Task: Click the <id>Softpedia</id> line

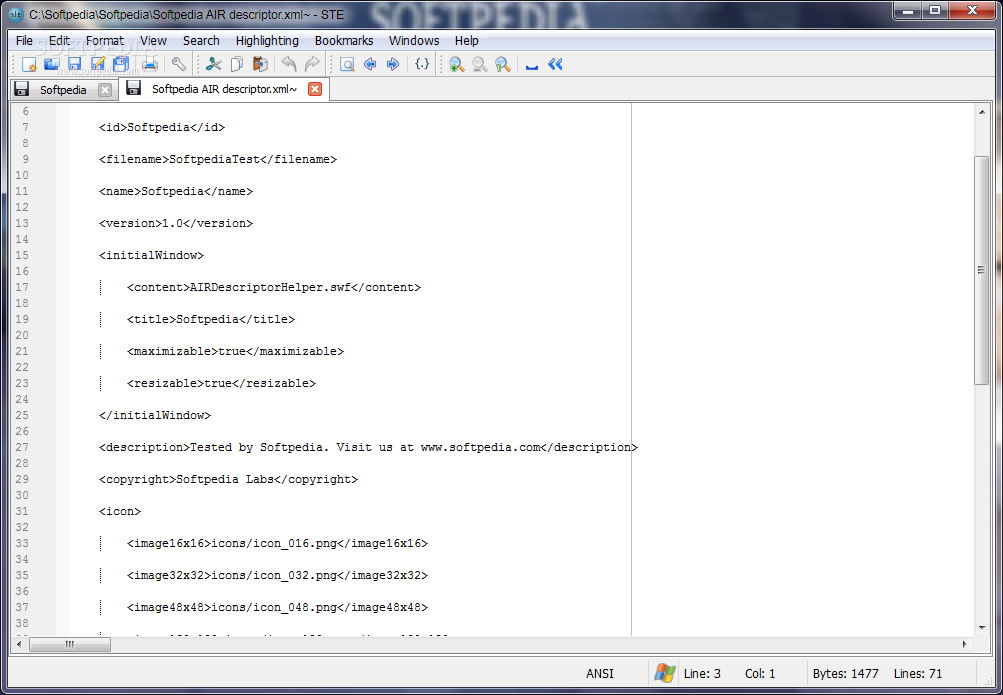Action: tap(162, 127)
